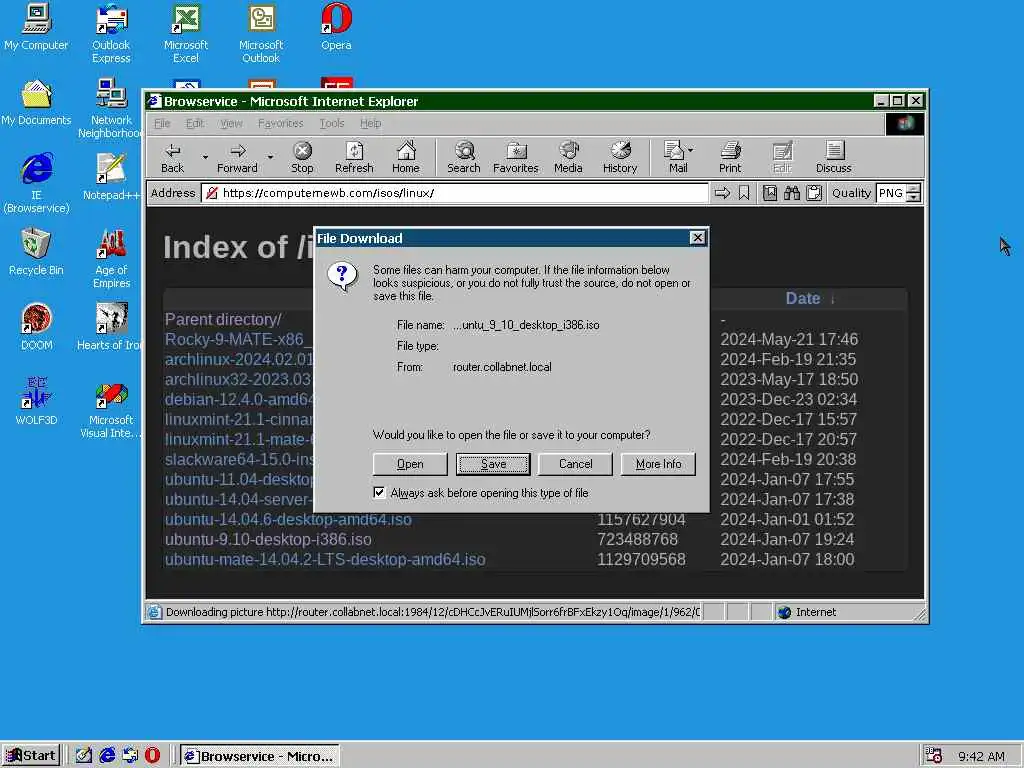Click the Internet Explorer quick launch icon
This screenshot has width=1024, height=768.
click(107, 755)
